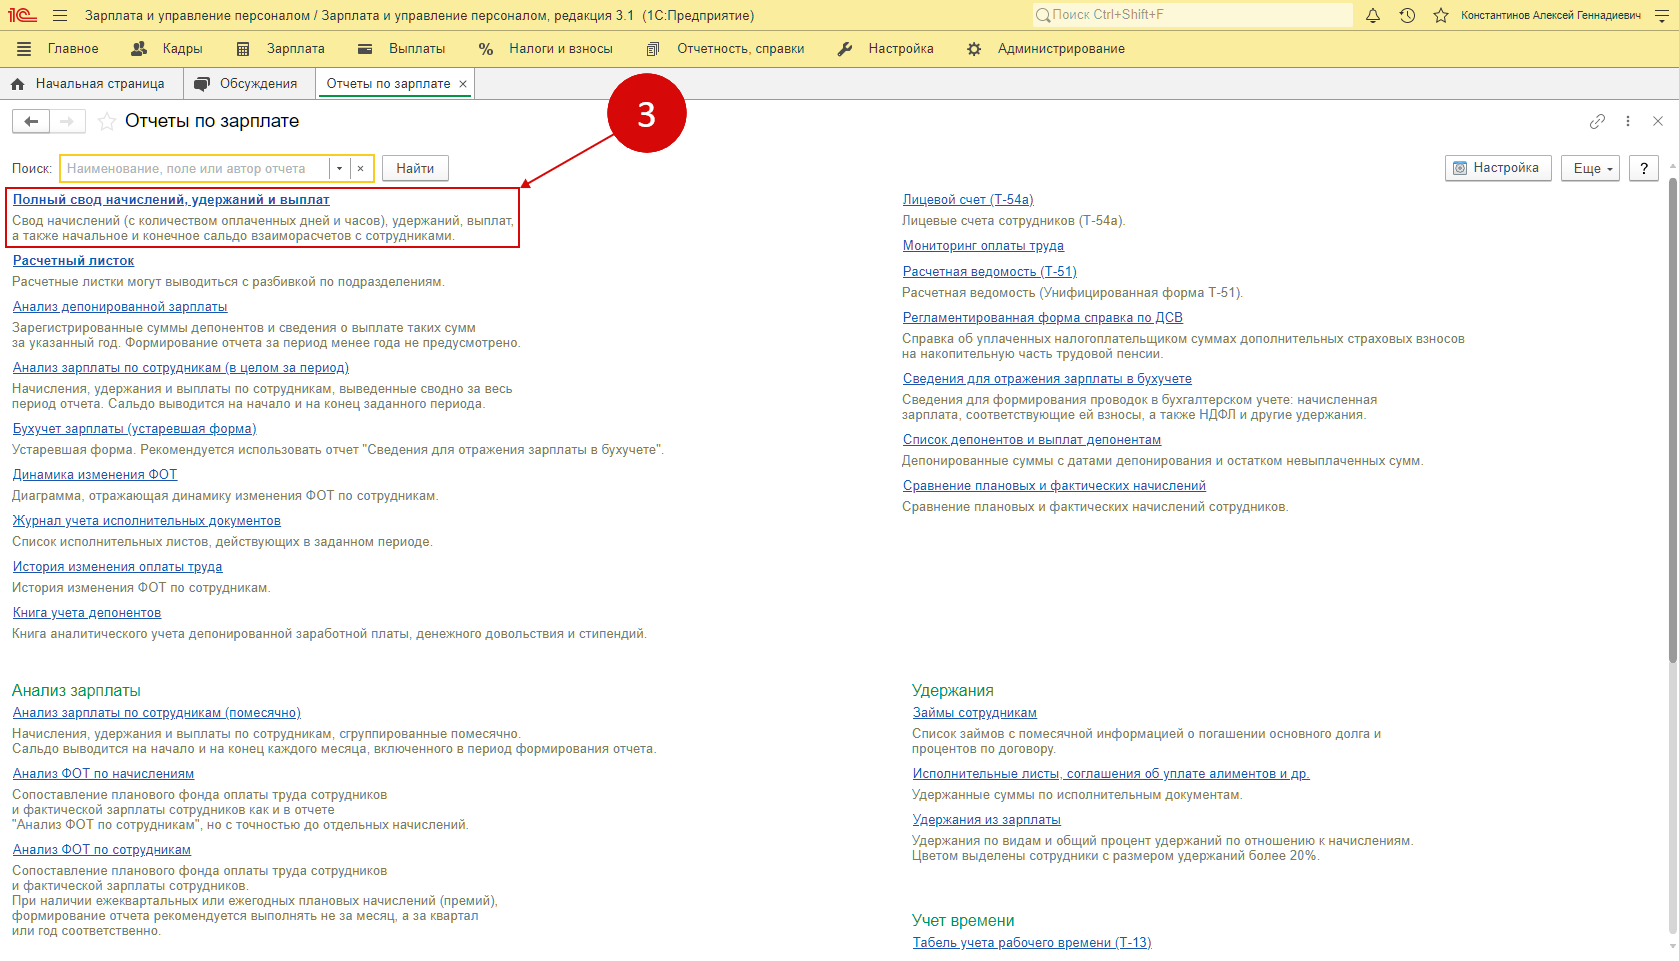
Task: Go back with the left arrow button
Action: click(31, 121)
